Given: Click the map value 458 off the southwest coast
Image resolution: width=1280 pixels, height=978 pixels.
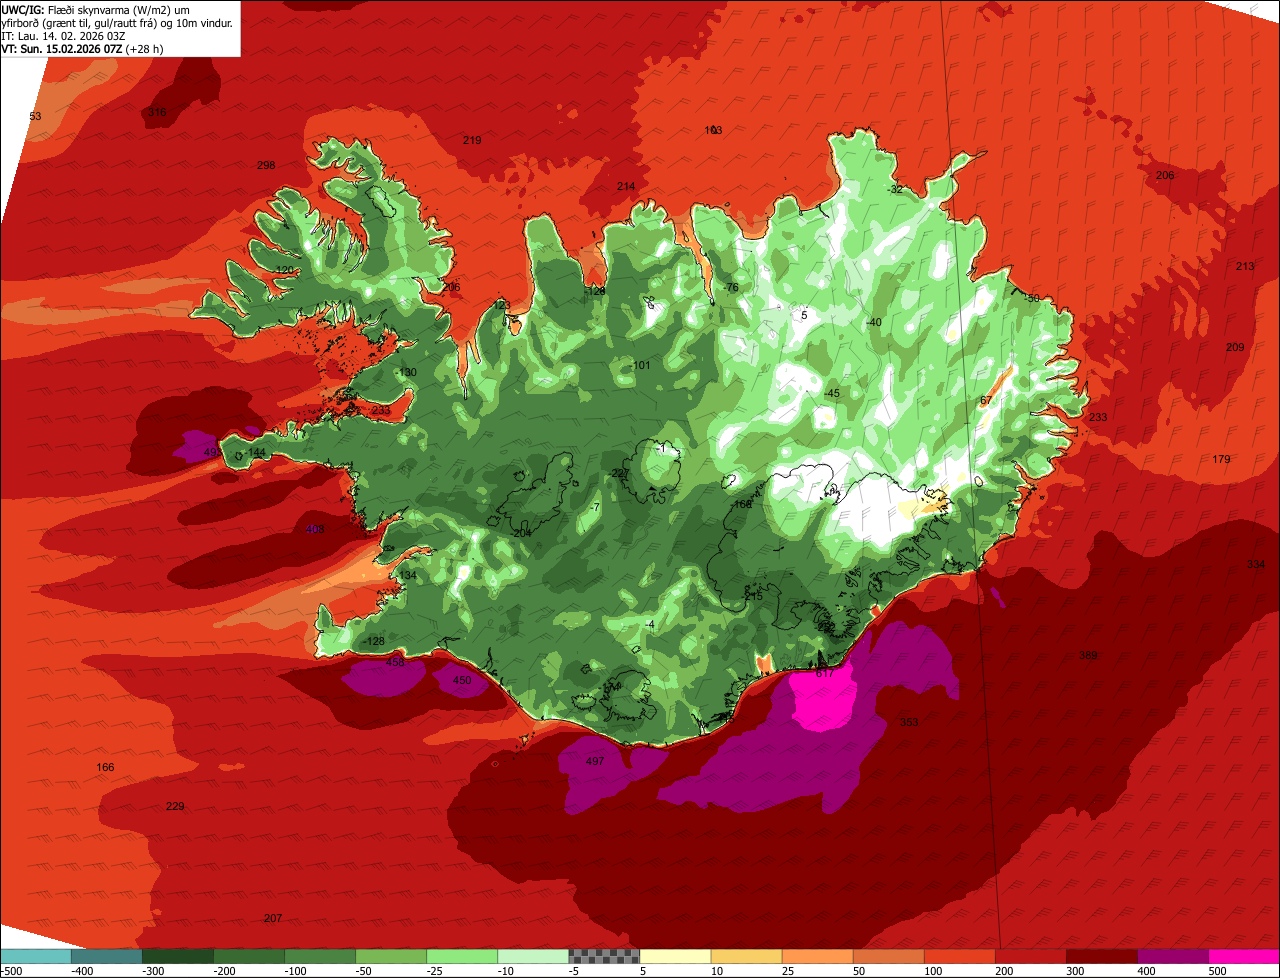Looking at the screenshot, I should coord(394,662).
